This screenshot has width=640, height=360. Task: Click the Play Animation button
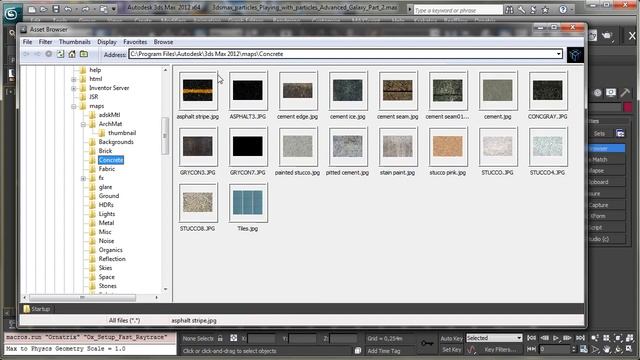pyautogui.click(x=556, y=338)
